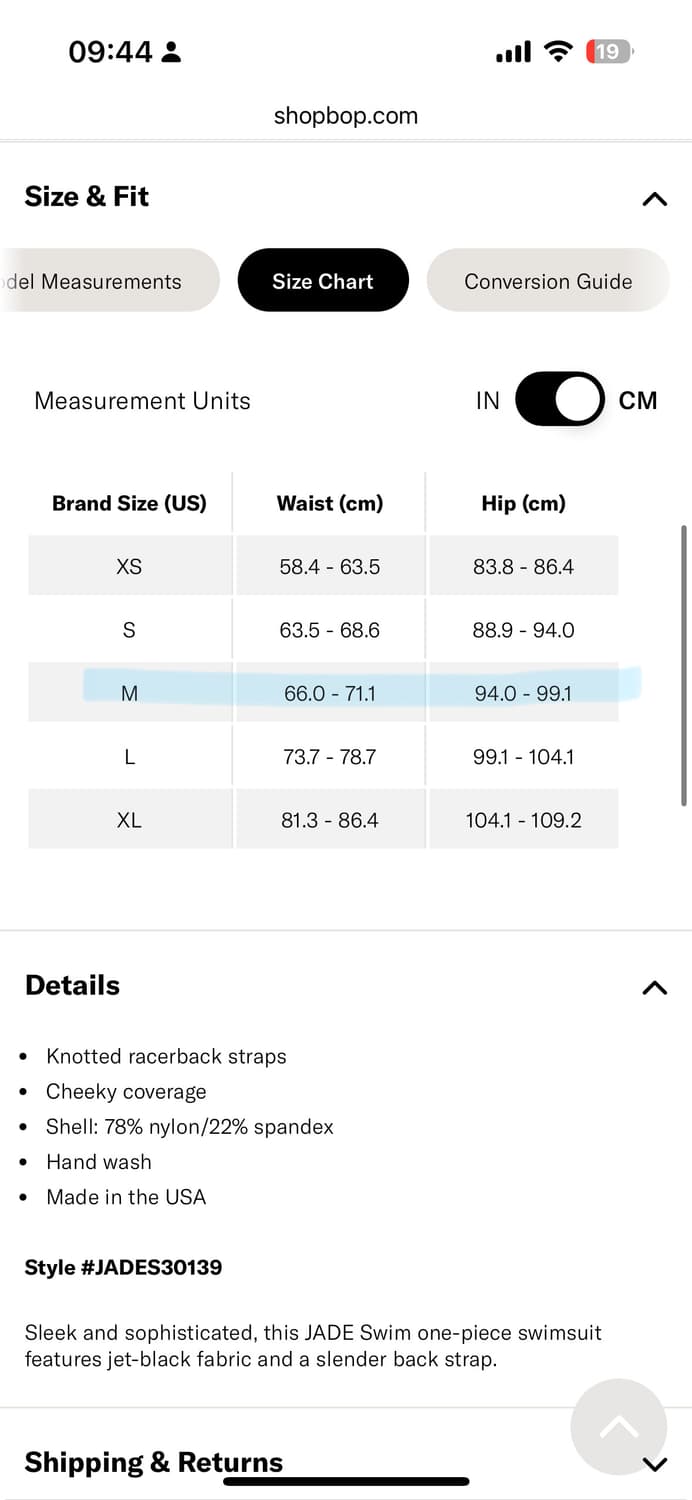This screenshot has height=1500, width=692.
Task: Collapse the Size & Fit section
Action: 654,198
